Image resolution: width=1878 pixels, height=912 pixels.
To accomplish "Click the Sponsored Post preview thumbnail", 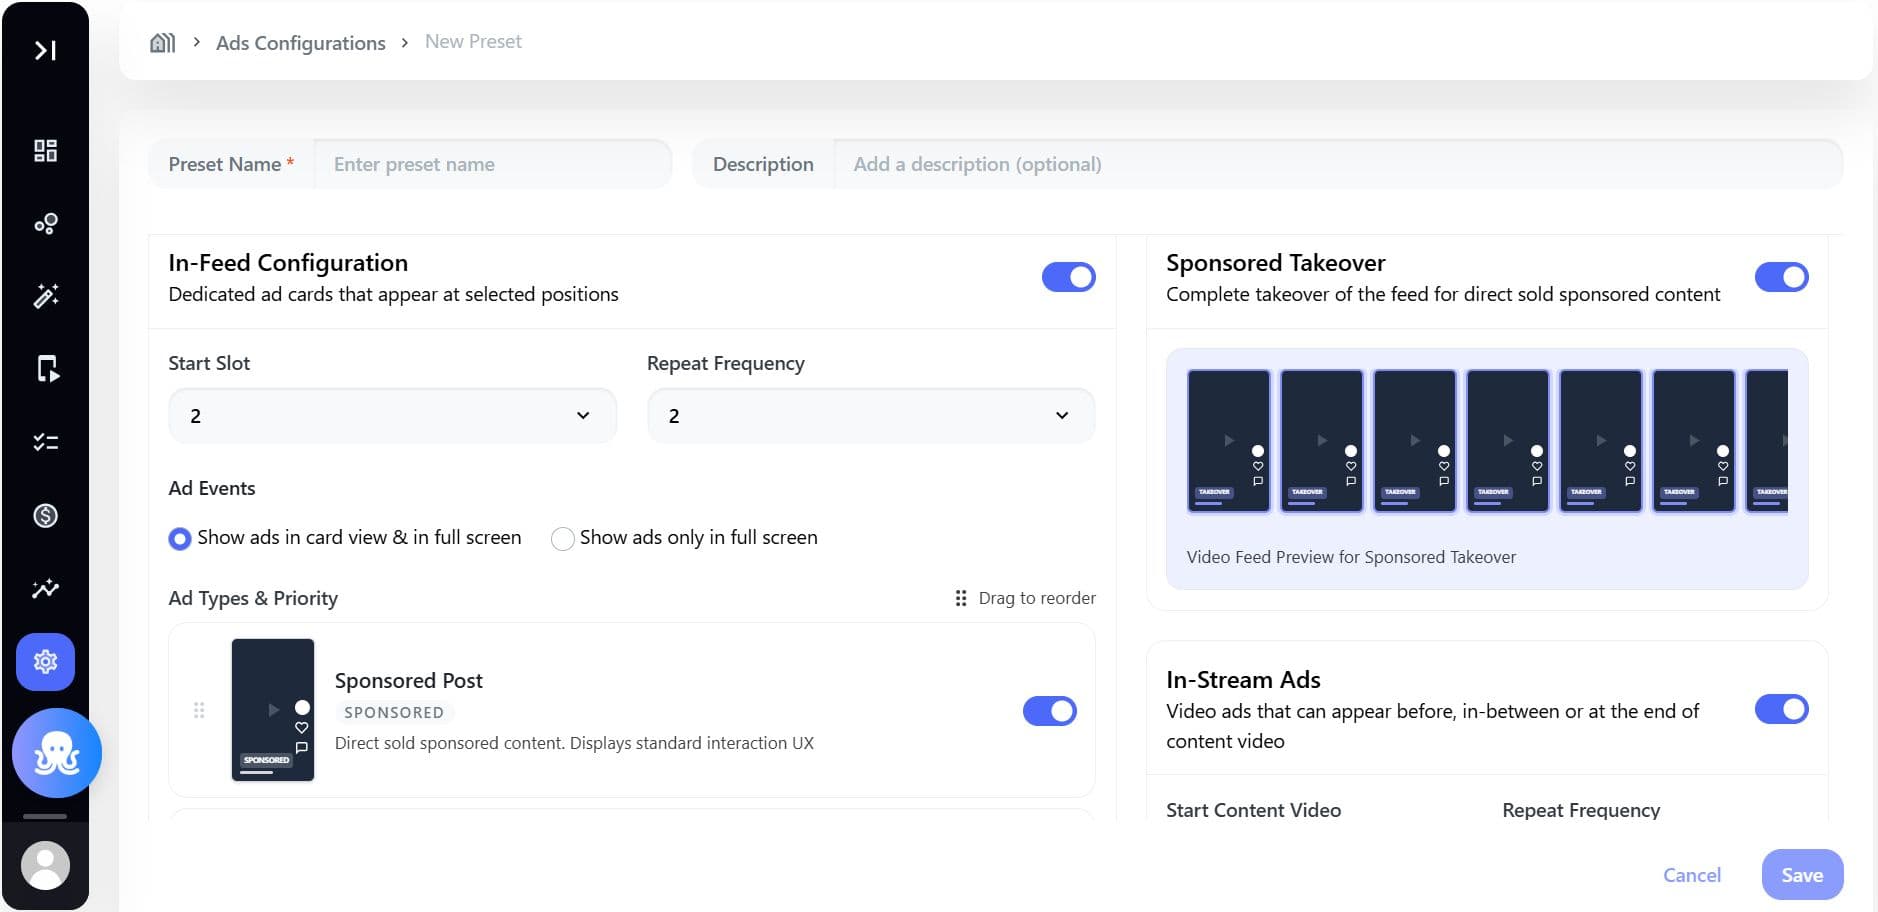I will point(273,710).
